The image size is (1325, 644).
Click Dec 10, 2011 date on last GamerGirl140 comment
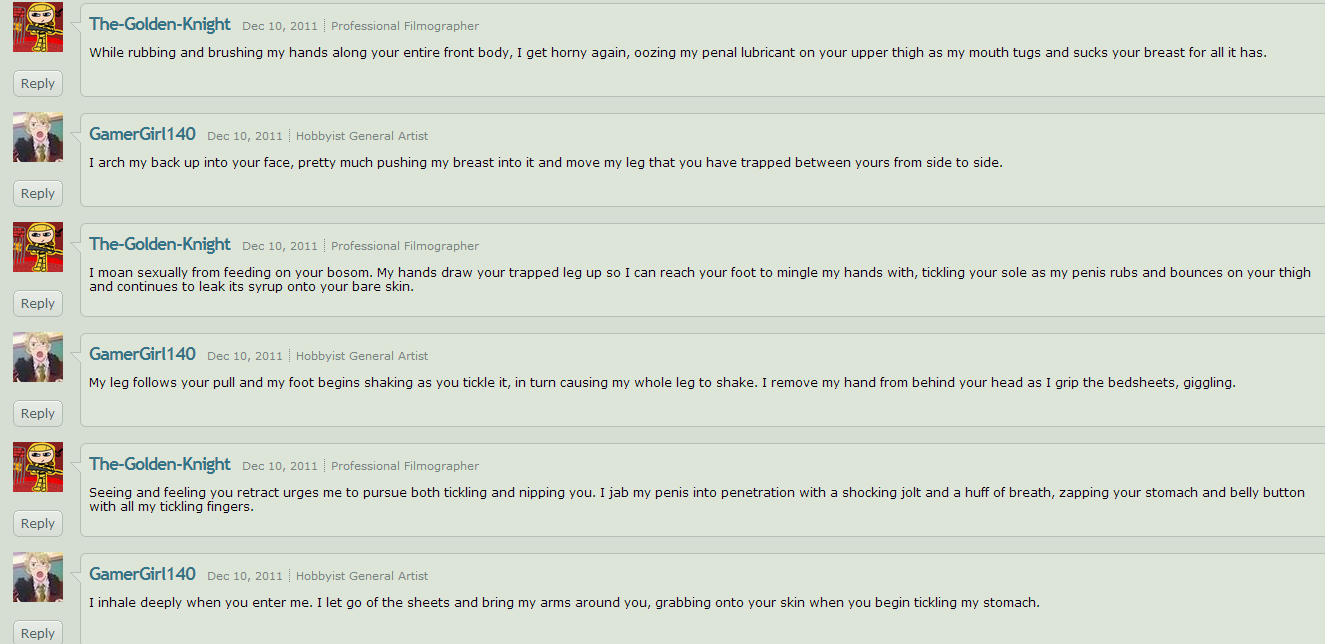[245, 576]
